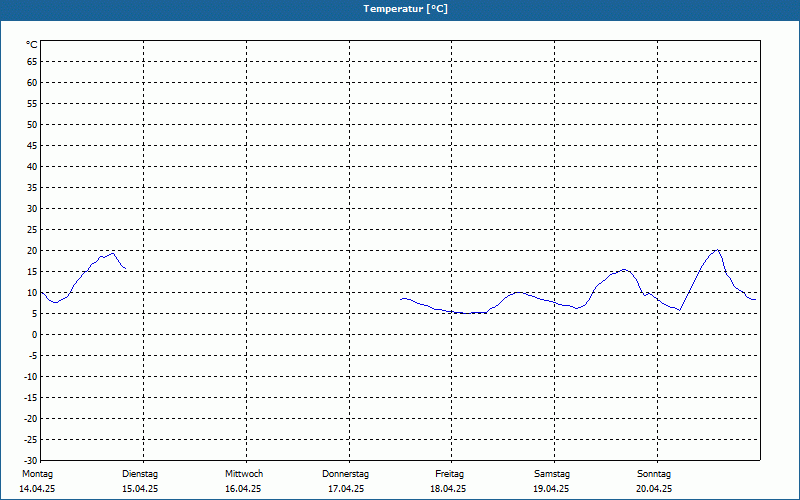Click the Mittwoch day label

point(244,474)
